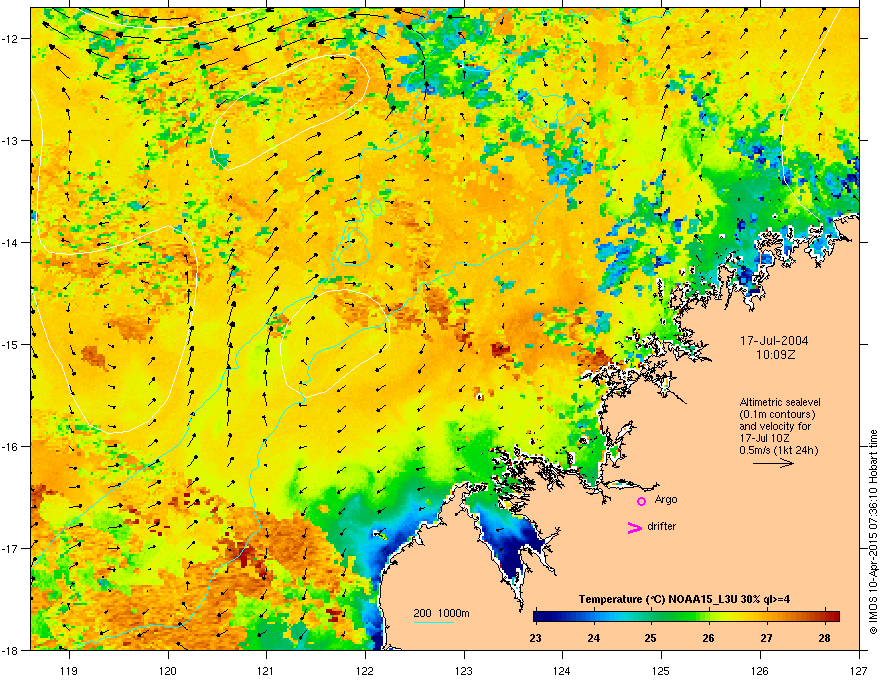Click the '121' longitude axis label
This screenshot has height=680, width=880.
pos(266,671)
